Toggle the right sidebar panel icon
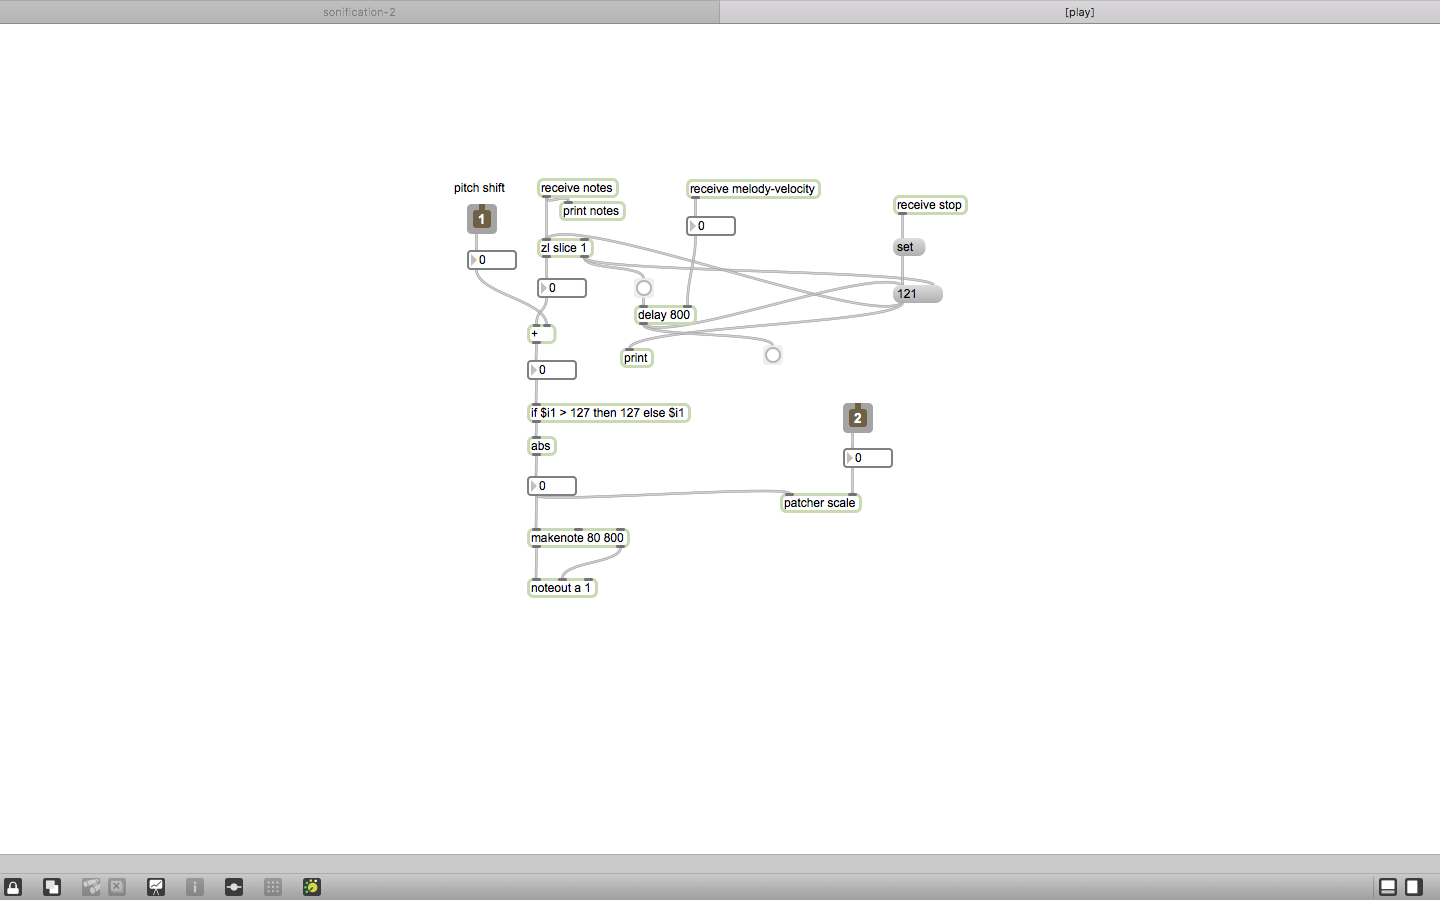Screen dimensions: 1440x900 click(x=1414, y=887)
